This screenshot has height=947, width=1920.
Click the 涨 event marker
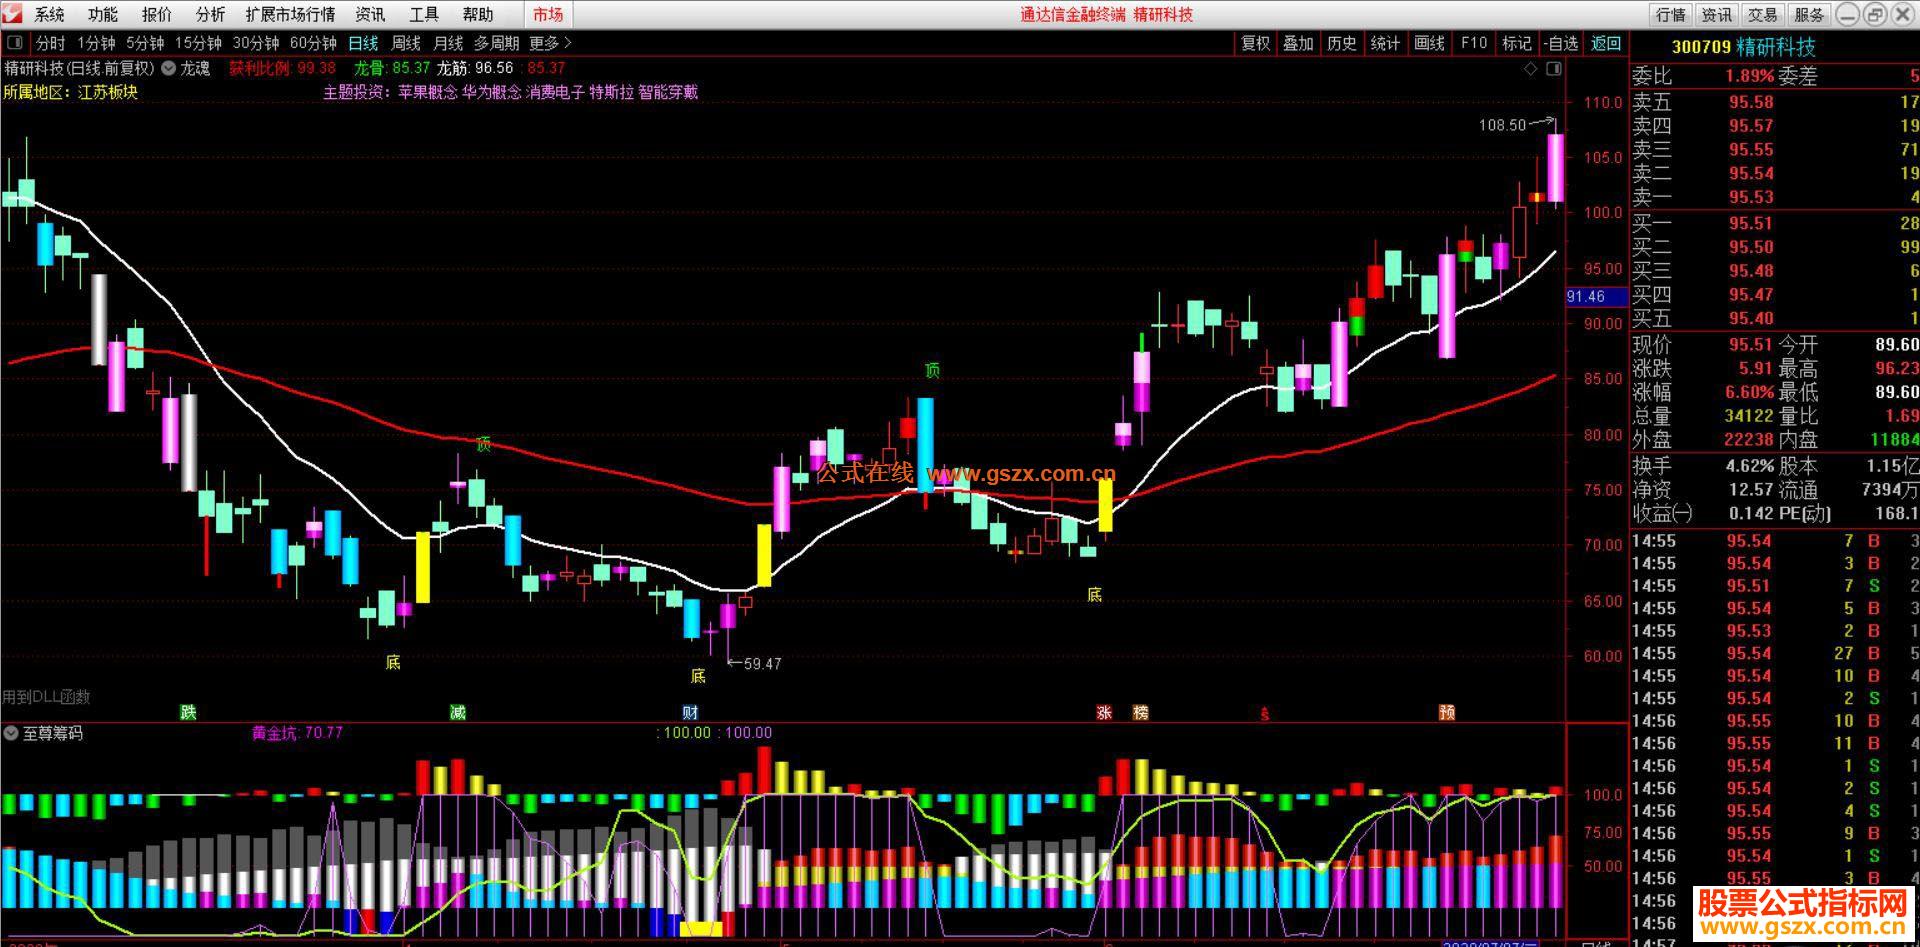[1104, 712]
